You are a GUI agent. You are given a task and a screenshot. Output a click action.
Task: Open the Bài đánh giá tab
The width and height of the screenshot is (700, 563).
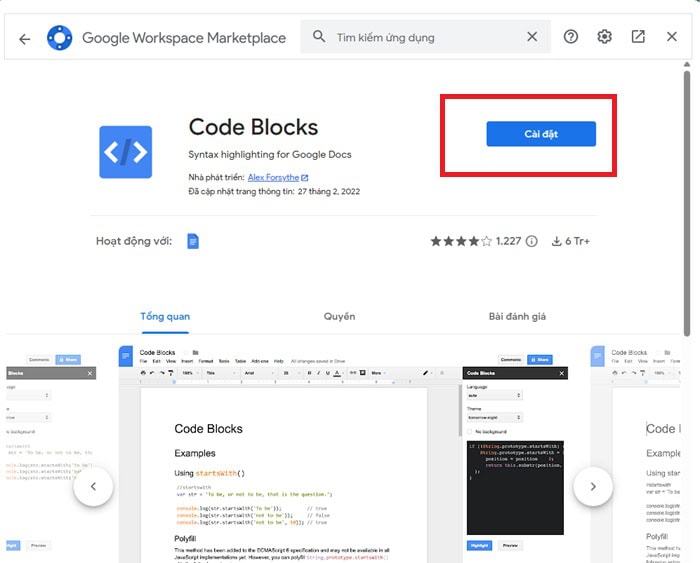pos(517,317)
